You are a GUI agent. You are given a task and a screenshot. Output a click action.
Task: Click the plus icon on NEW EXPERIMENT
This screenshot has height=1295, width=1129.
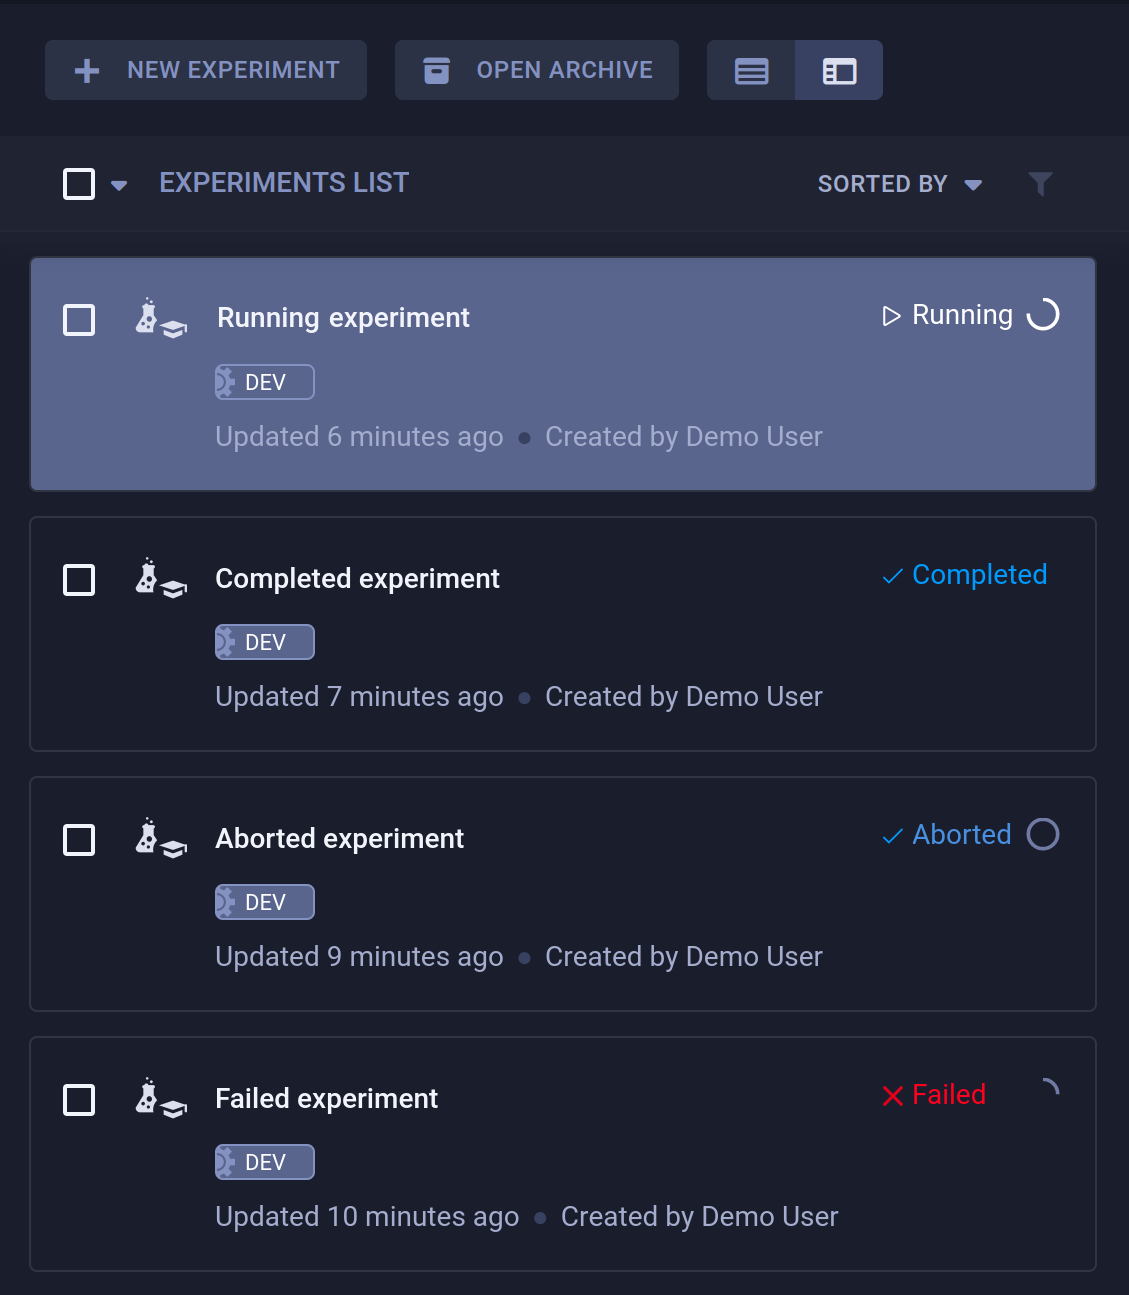click(86, 70)
